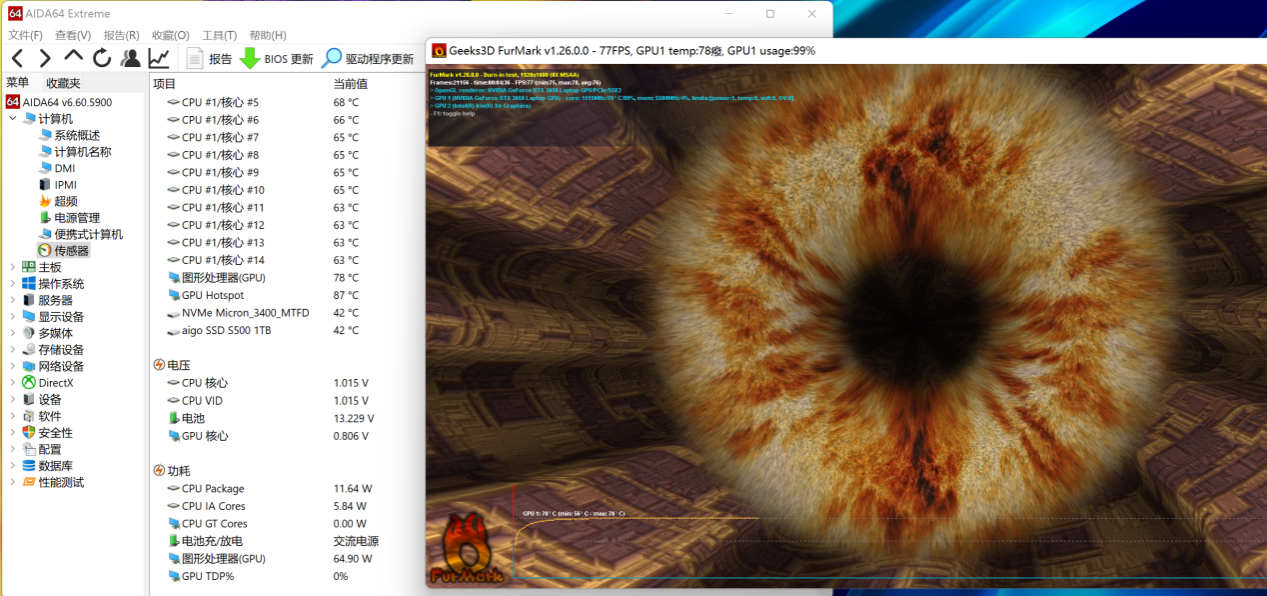Switch to the 菜单 tab
Screen dimensions: 1267x596
(x=18, y=83)
